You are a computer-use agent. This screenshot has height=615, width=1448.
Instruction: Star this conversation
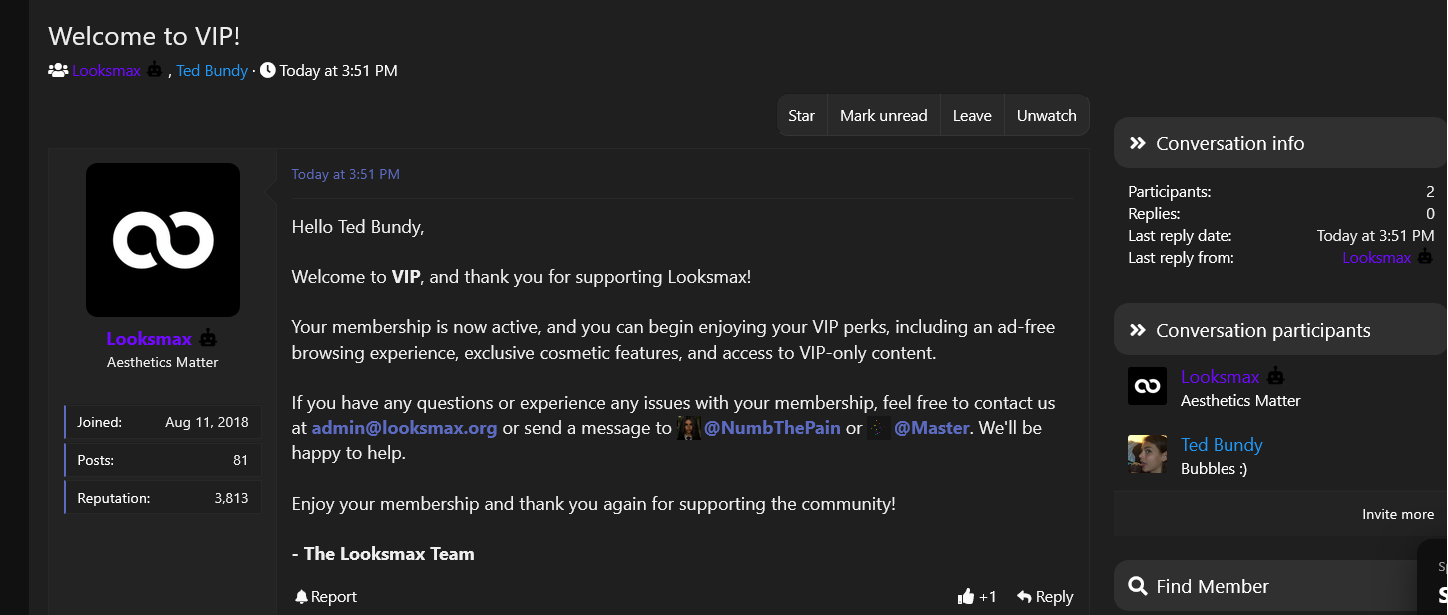[x=802, y=115]
